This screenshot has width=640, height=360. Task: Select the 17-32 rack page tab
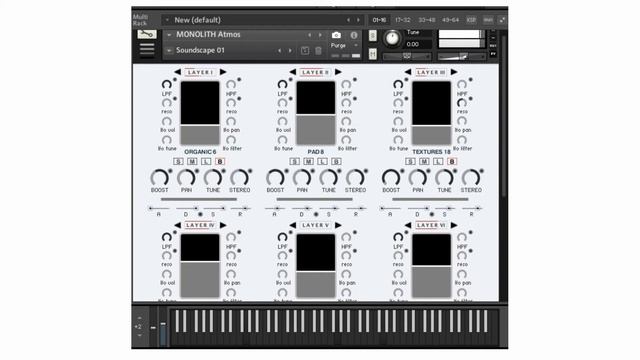coord(402,20)
